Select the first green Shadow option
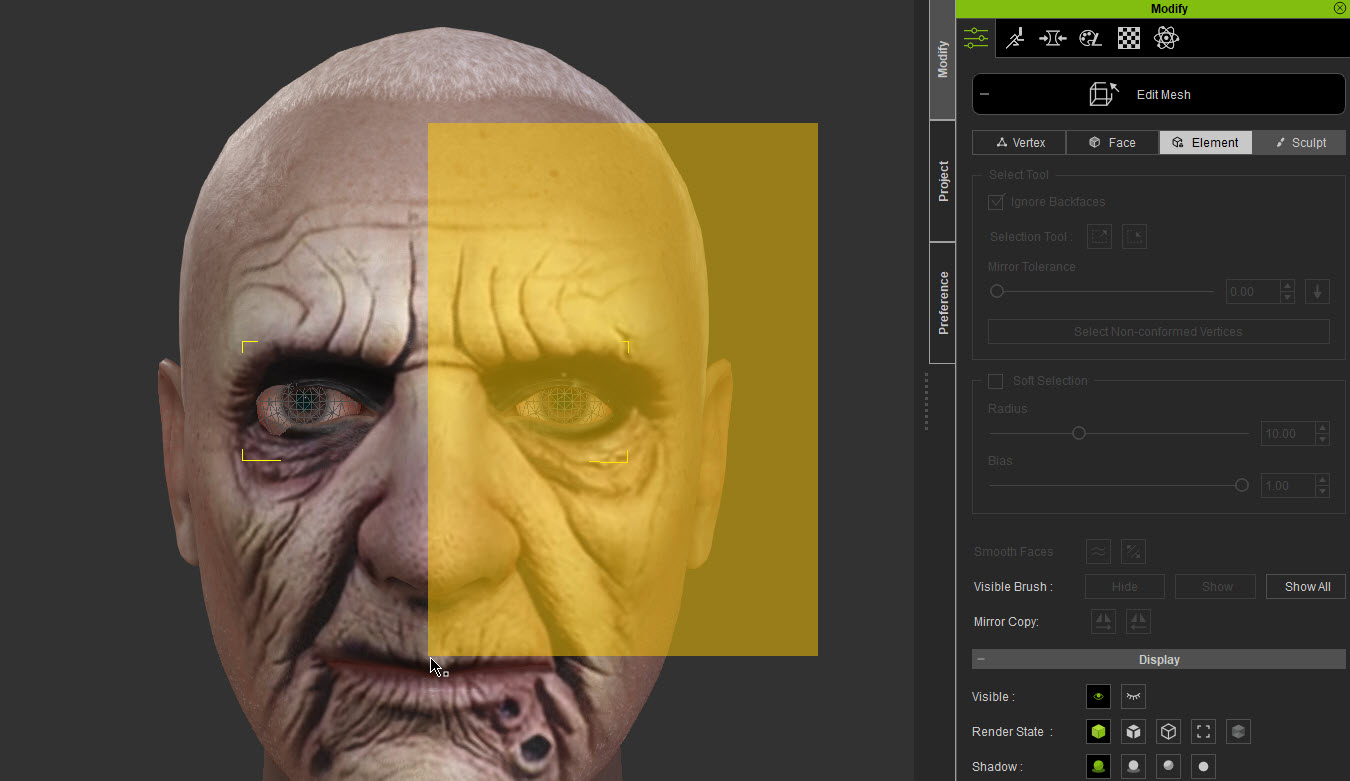The image size is (1350, 781). (1098, 767)
